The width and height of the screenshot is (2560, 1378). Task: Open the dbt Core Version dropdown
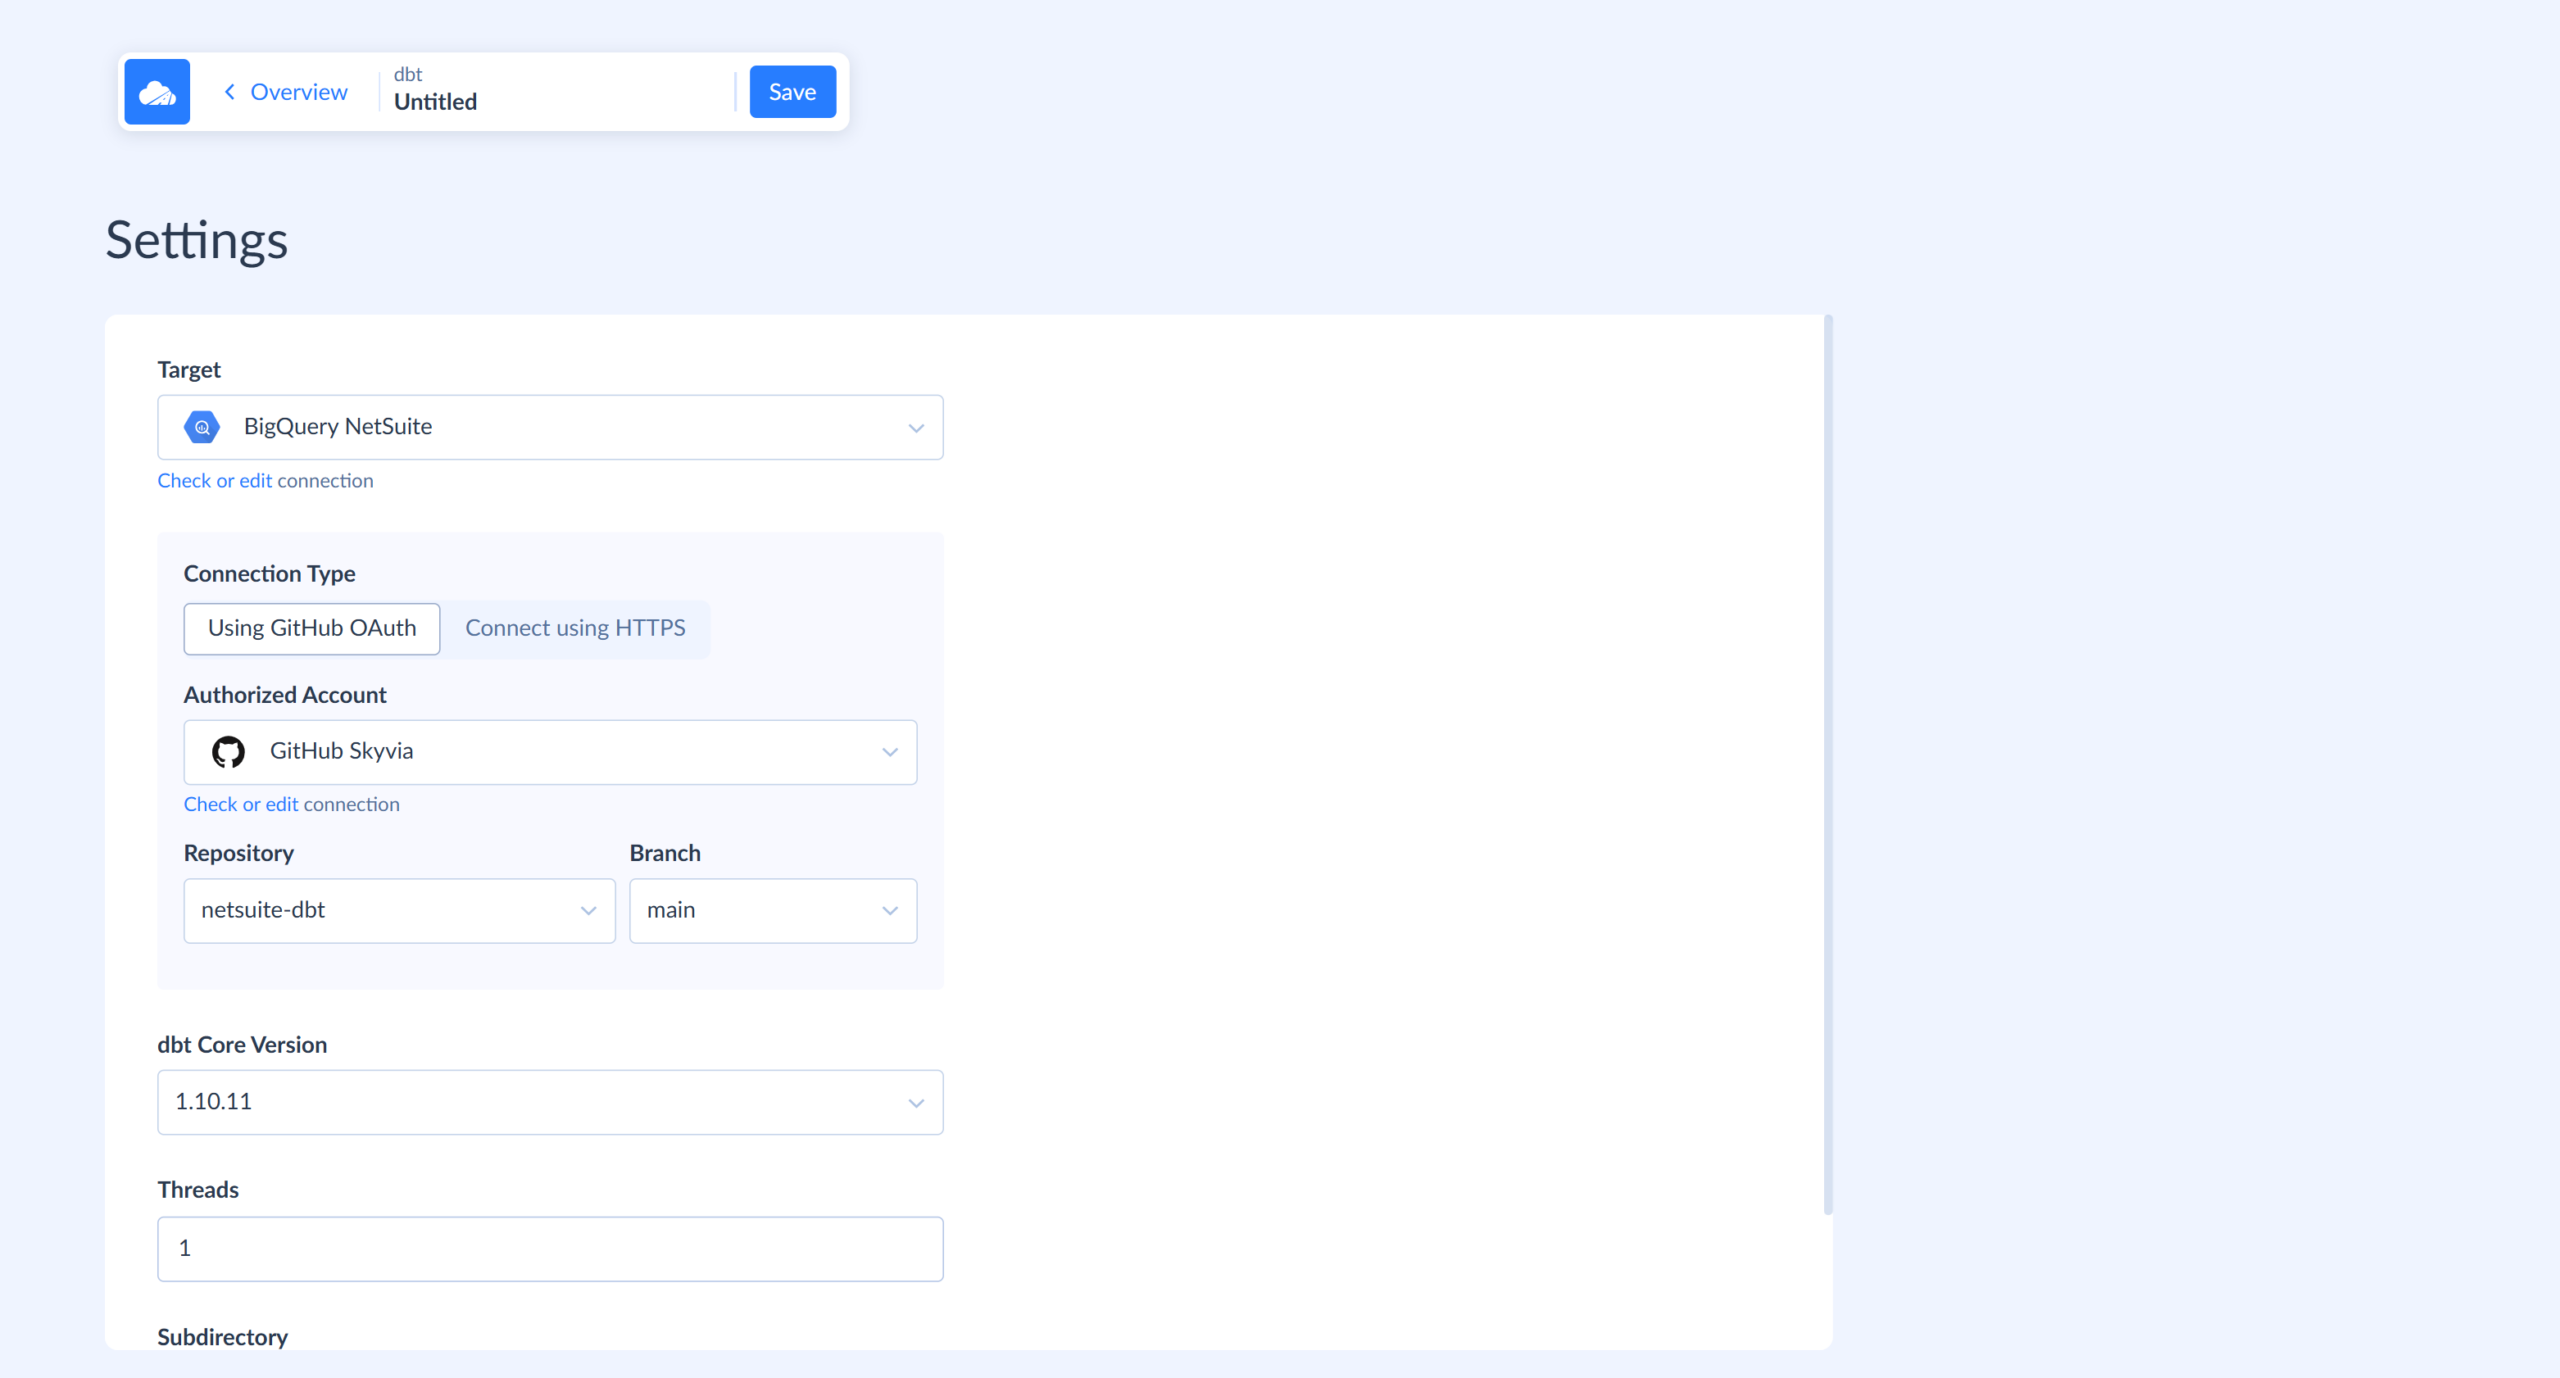550,1102
